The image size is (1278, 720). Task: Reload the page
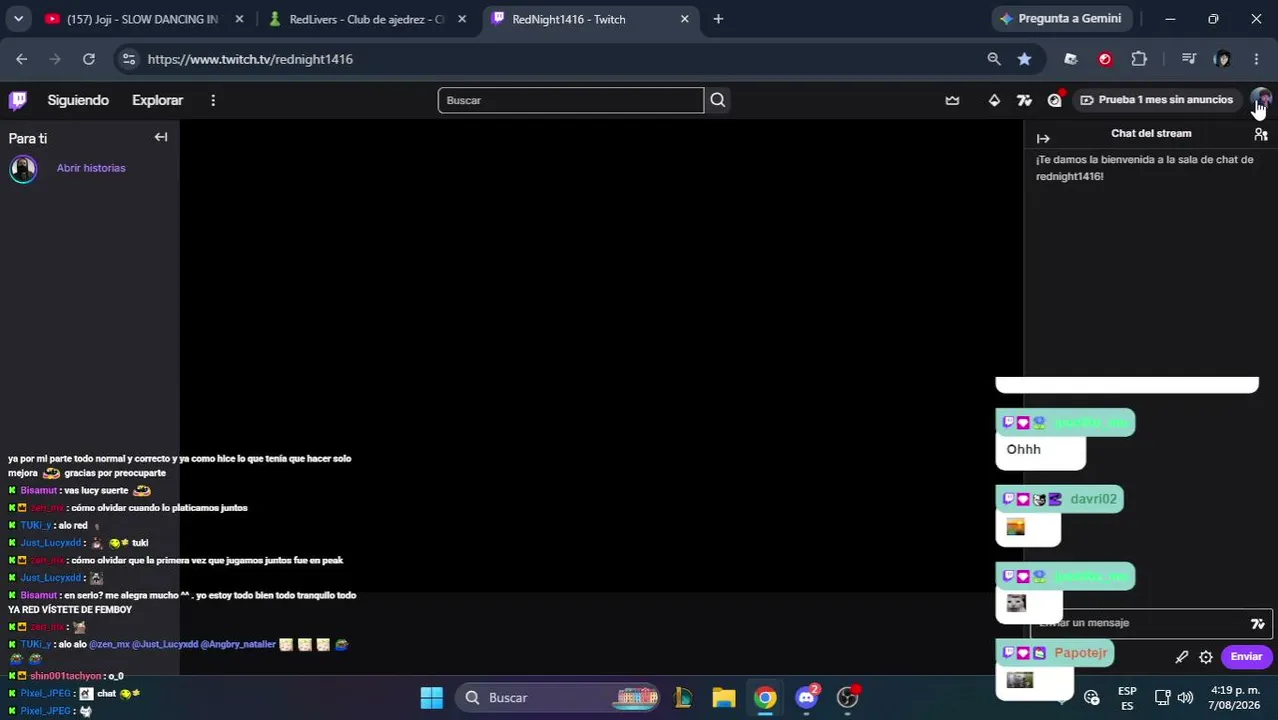point(89,59)
